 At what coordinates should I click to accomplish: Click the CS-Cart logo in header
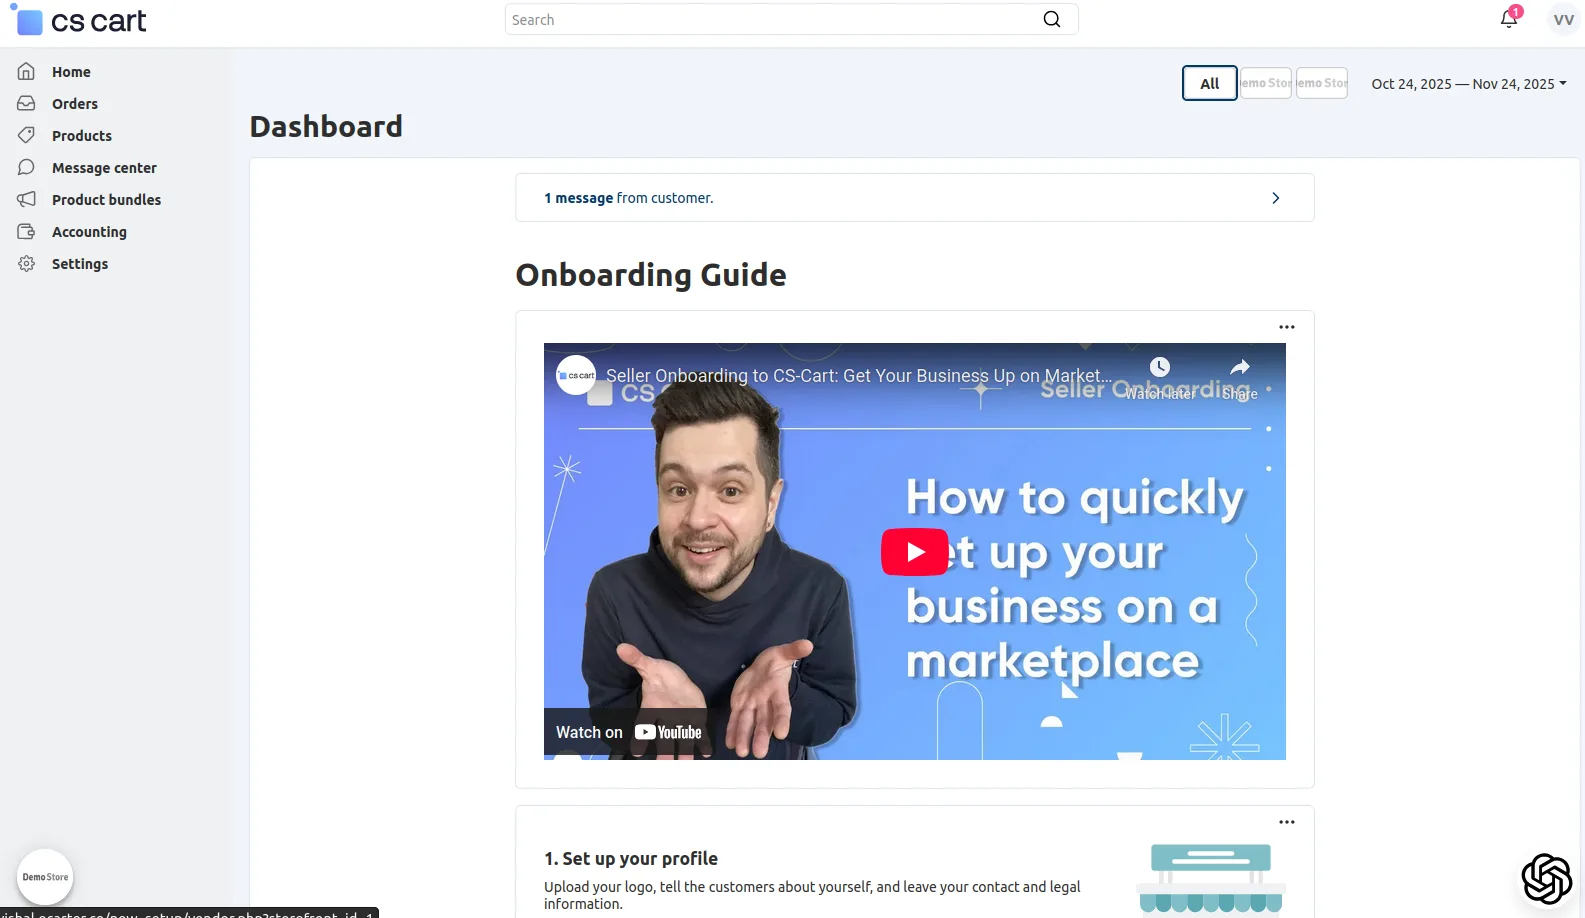80,20
